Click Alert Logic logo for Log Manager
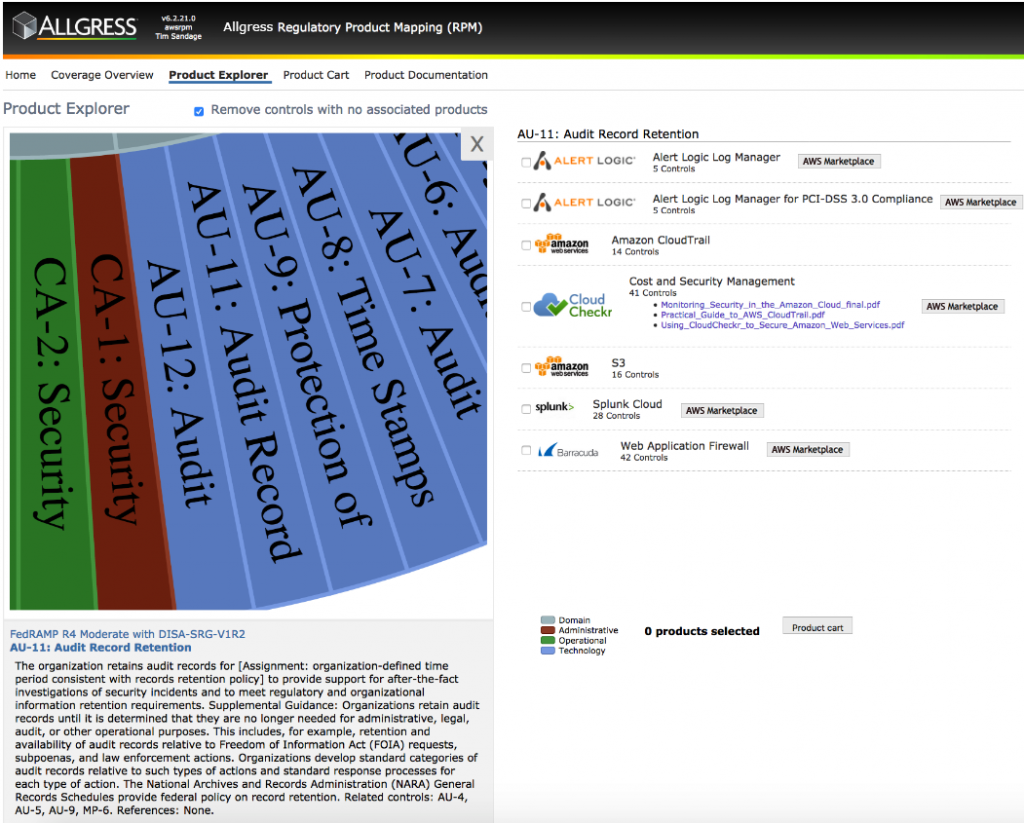 (584, 161)
